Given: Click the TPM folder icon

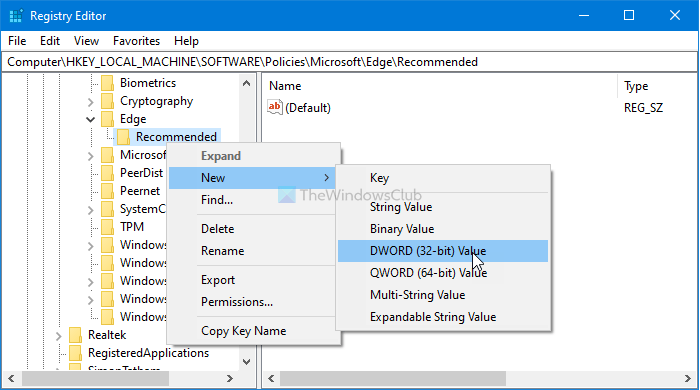Looking at the screenshot, I should coord(107,227).
